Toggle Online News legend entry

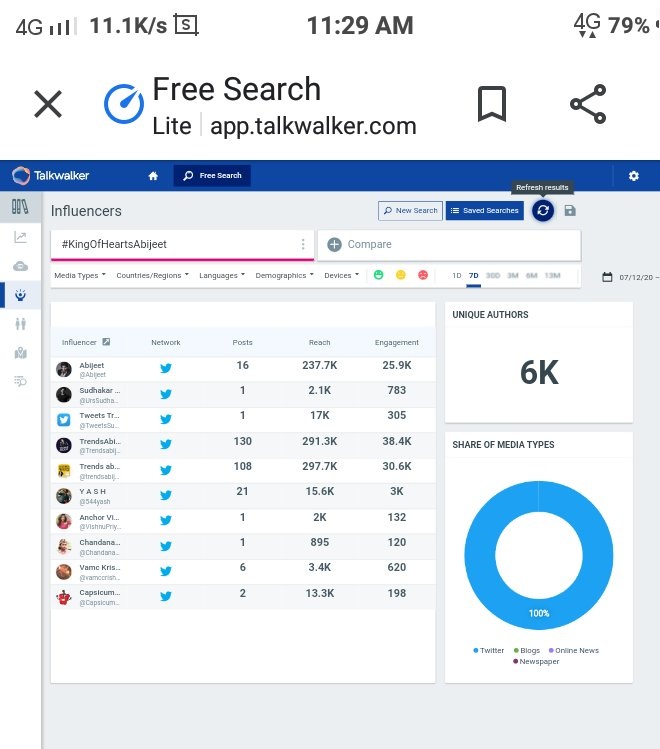tap(574, 650)
